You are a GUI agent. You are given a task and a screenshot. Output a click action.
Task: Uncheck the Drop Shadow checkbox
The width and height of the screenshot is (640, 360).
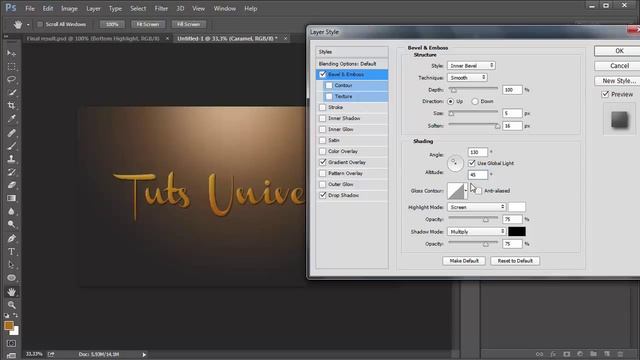tap(323, 195)
